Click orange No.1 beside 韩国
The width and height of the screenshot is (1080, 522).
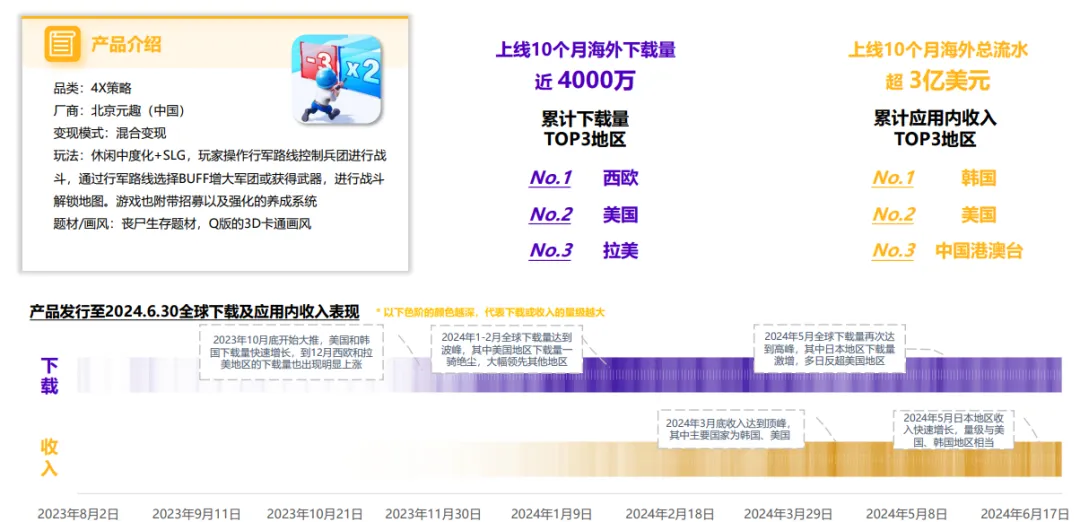(x=893, y=178)
